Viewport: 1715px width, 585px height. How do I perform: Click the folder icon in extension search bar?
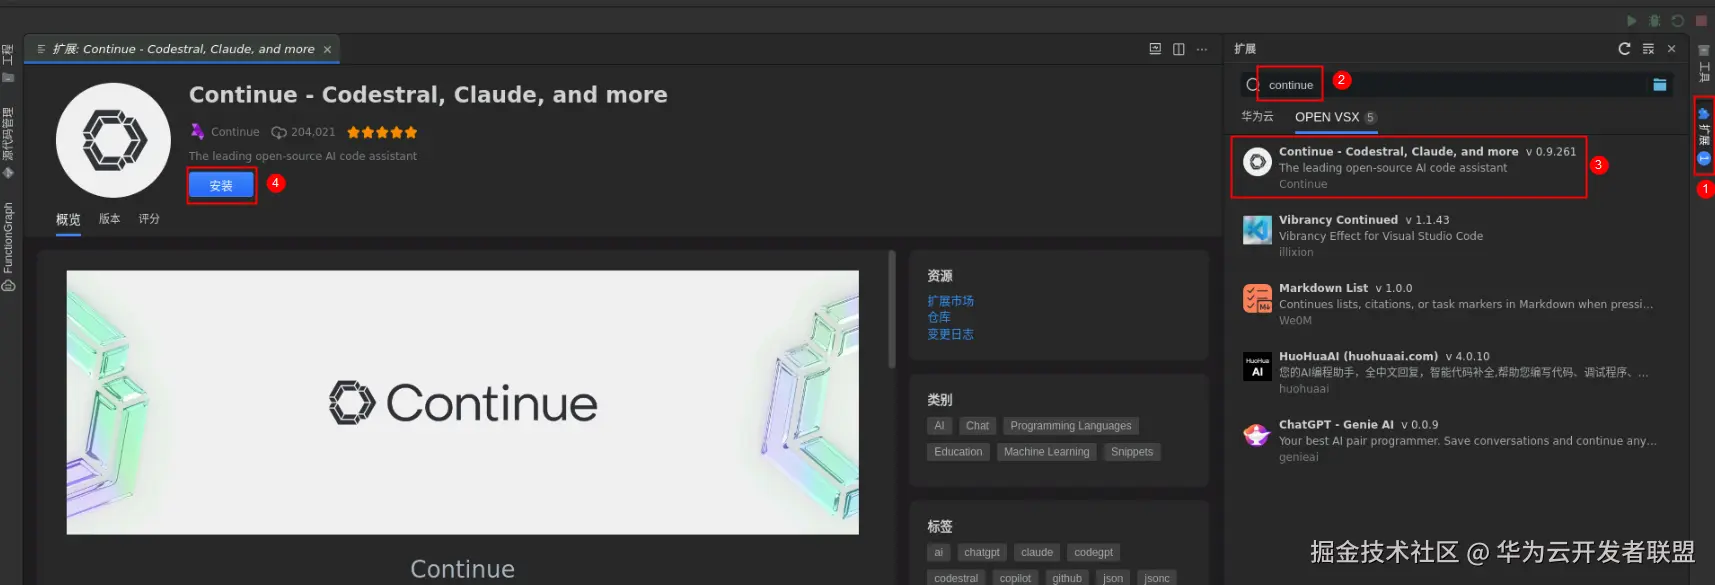tap(1660, 85)
